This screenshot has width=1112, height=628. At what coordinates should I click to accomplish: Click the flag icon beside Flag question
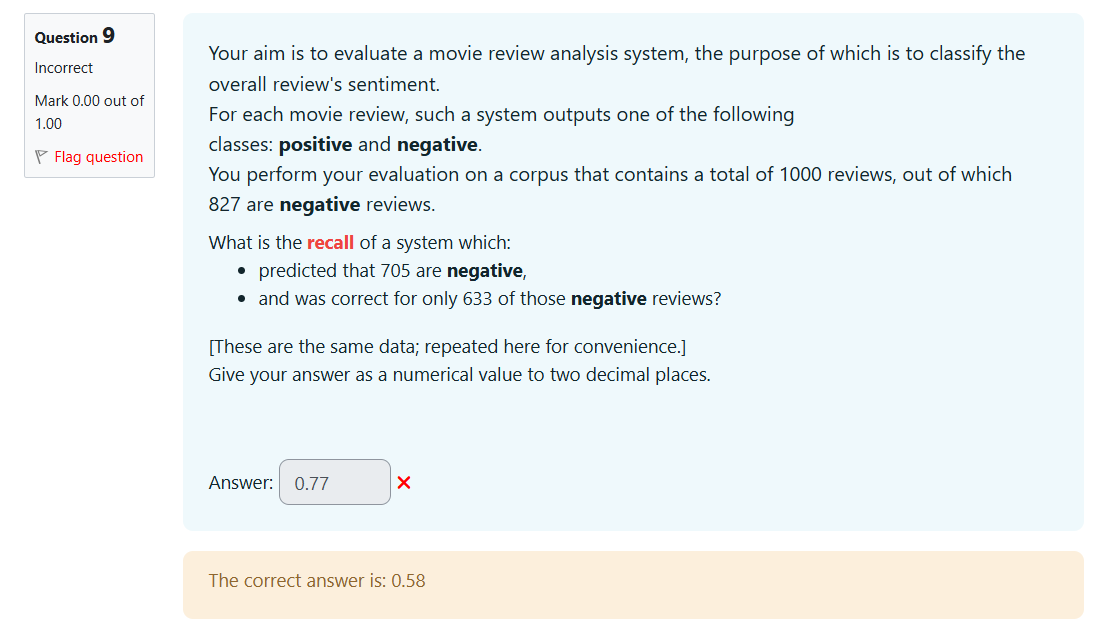pos(40,156)
